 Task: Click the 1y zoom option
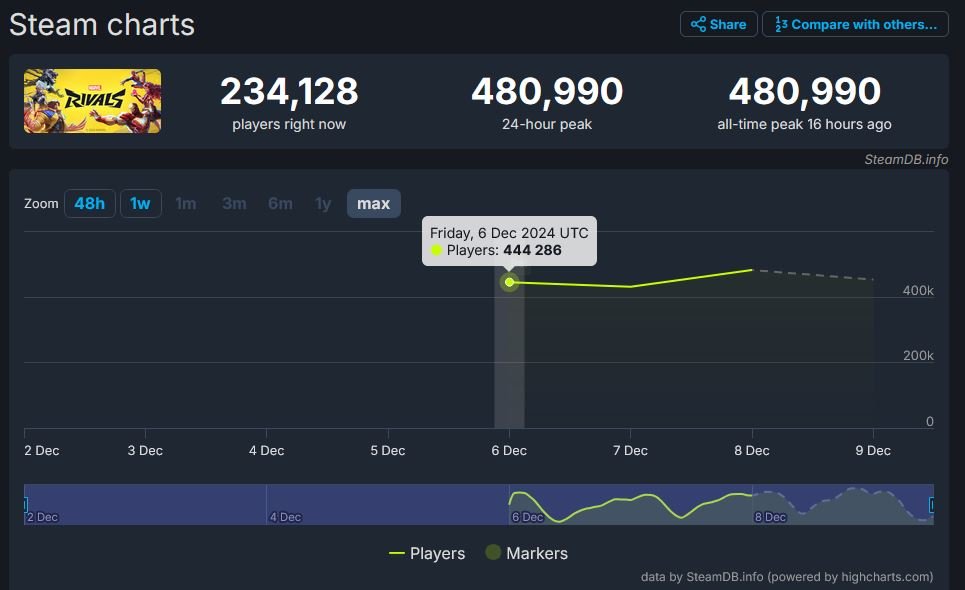[323, 204]
